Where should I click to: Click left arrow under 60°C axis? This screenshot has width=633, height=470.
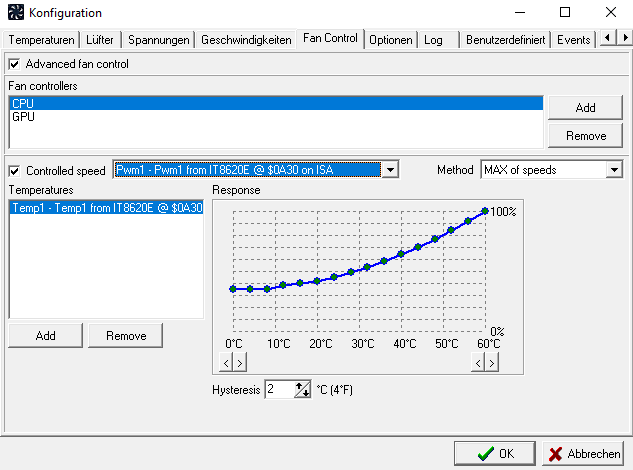coord(478,363)
